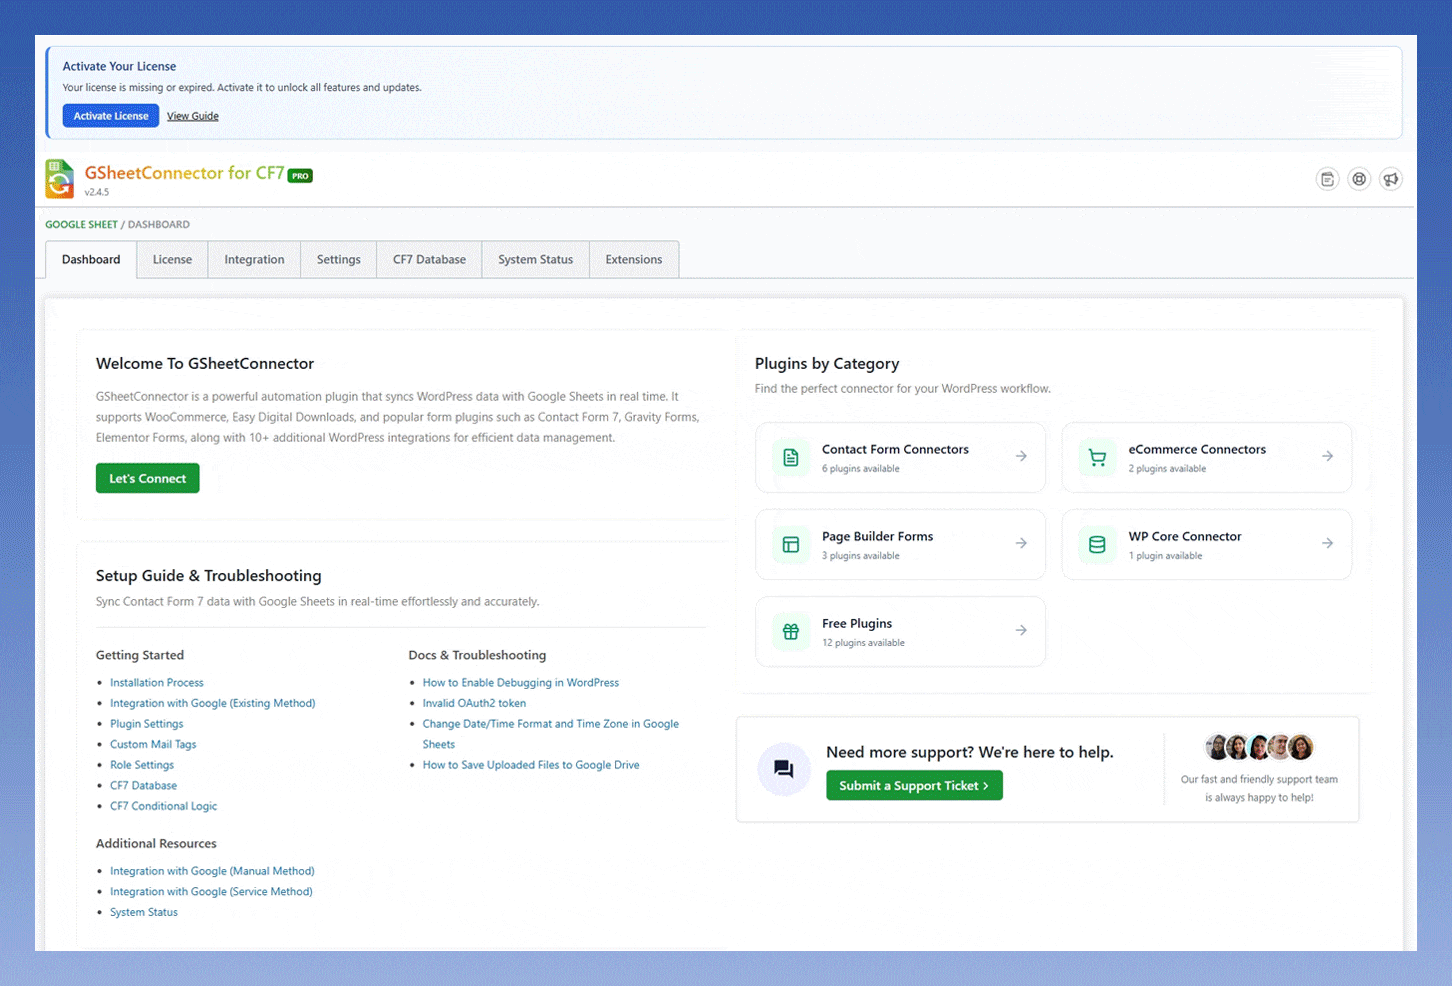Image resolution: width=1452 pixels, height=986 pixels.
Task: Click the Free Plugins card title
Action: [x=857, y=624]
